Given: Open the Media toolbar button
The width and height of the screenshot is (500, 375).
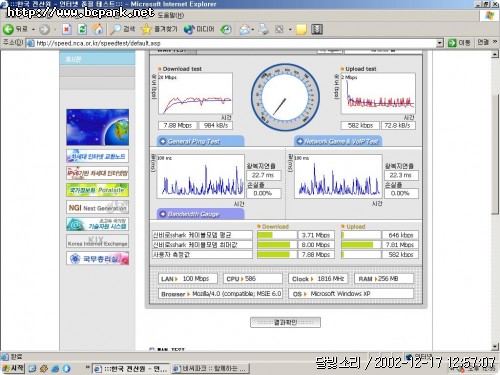Looking at the screenshot, I should (x=199, y=29).
